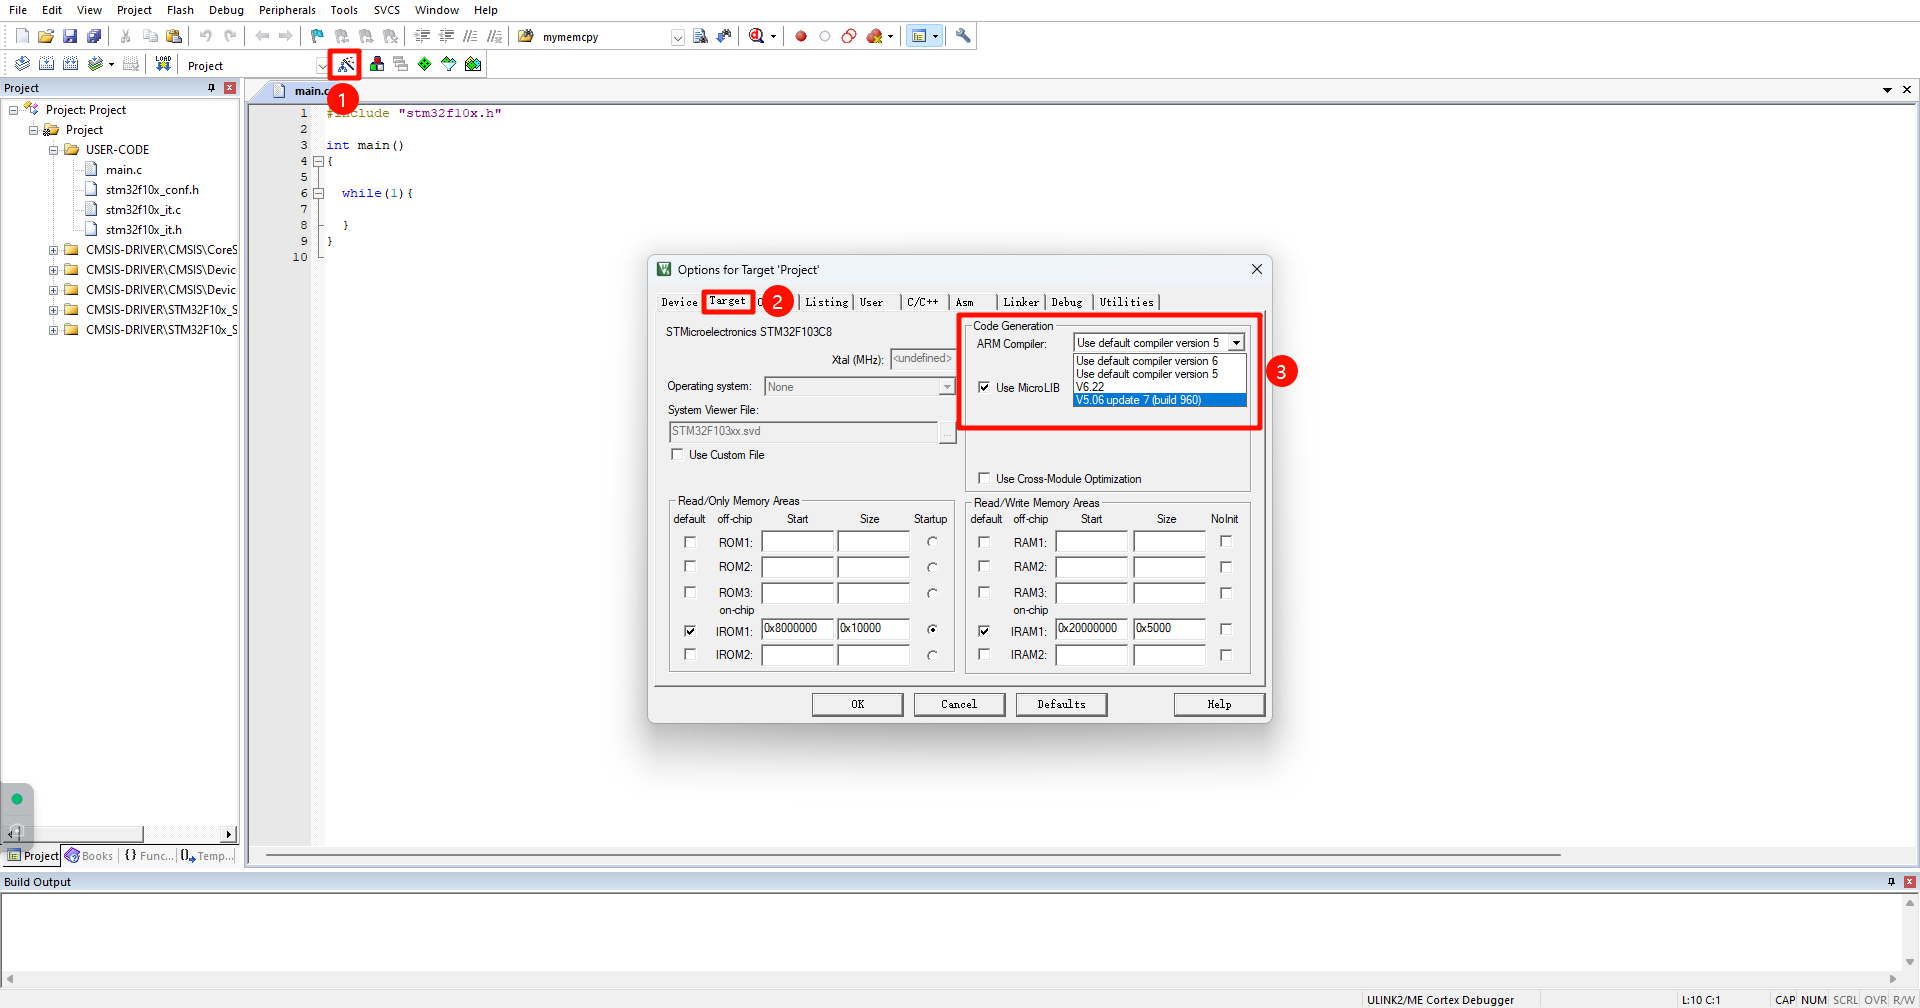Enable Use Cross-Module Optimization
The height and width of the screenshot is (1008, 1920).
click(984, 479)
